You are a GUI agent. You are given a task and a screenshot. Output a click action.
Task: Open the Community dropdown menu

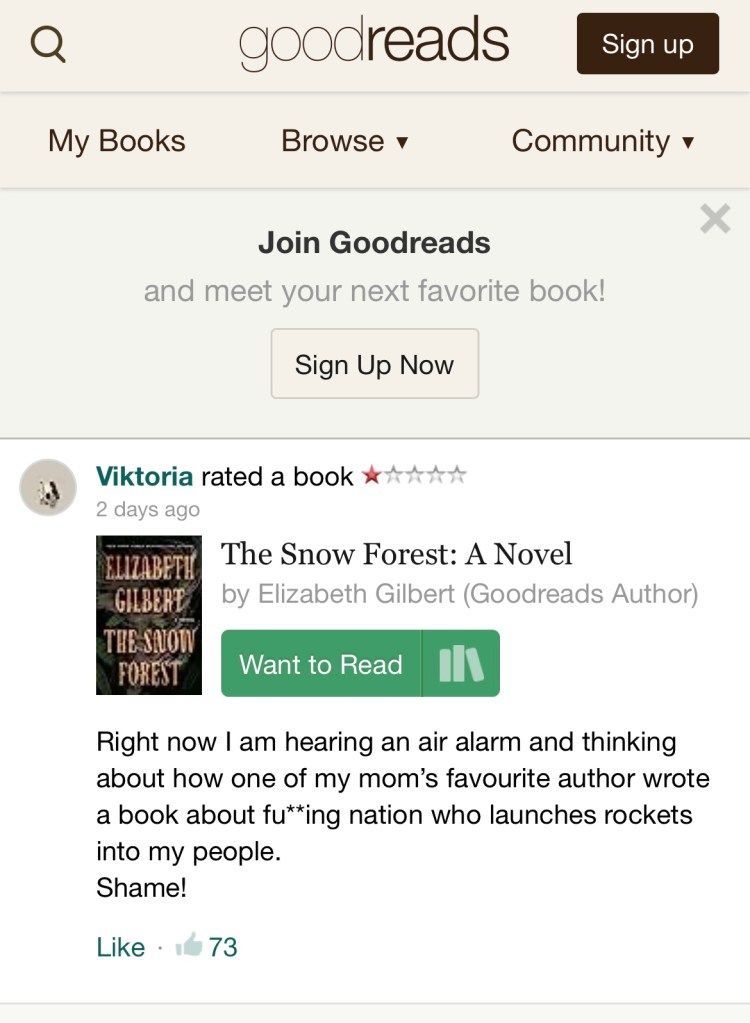(x=602, y=141)
